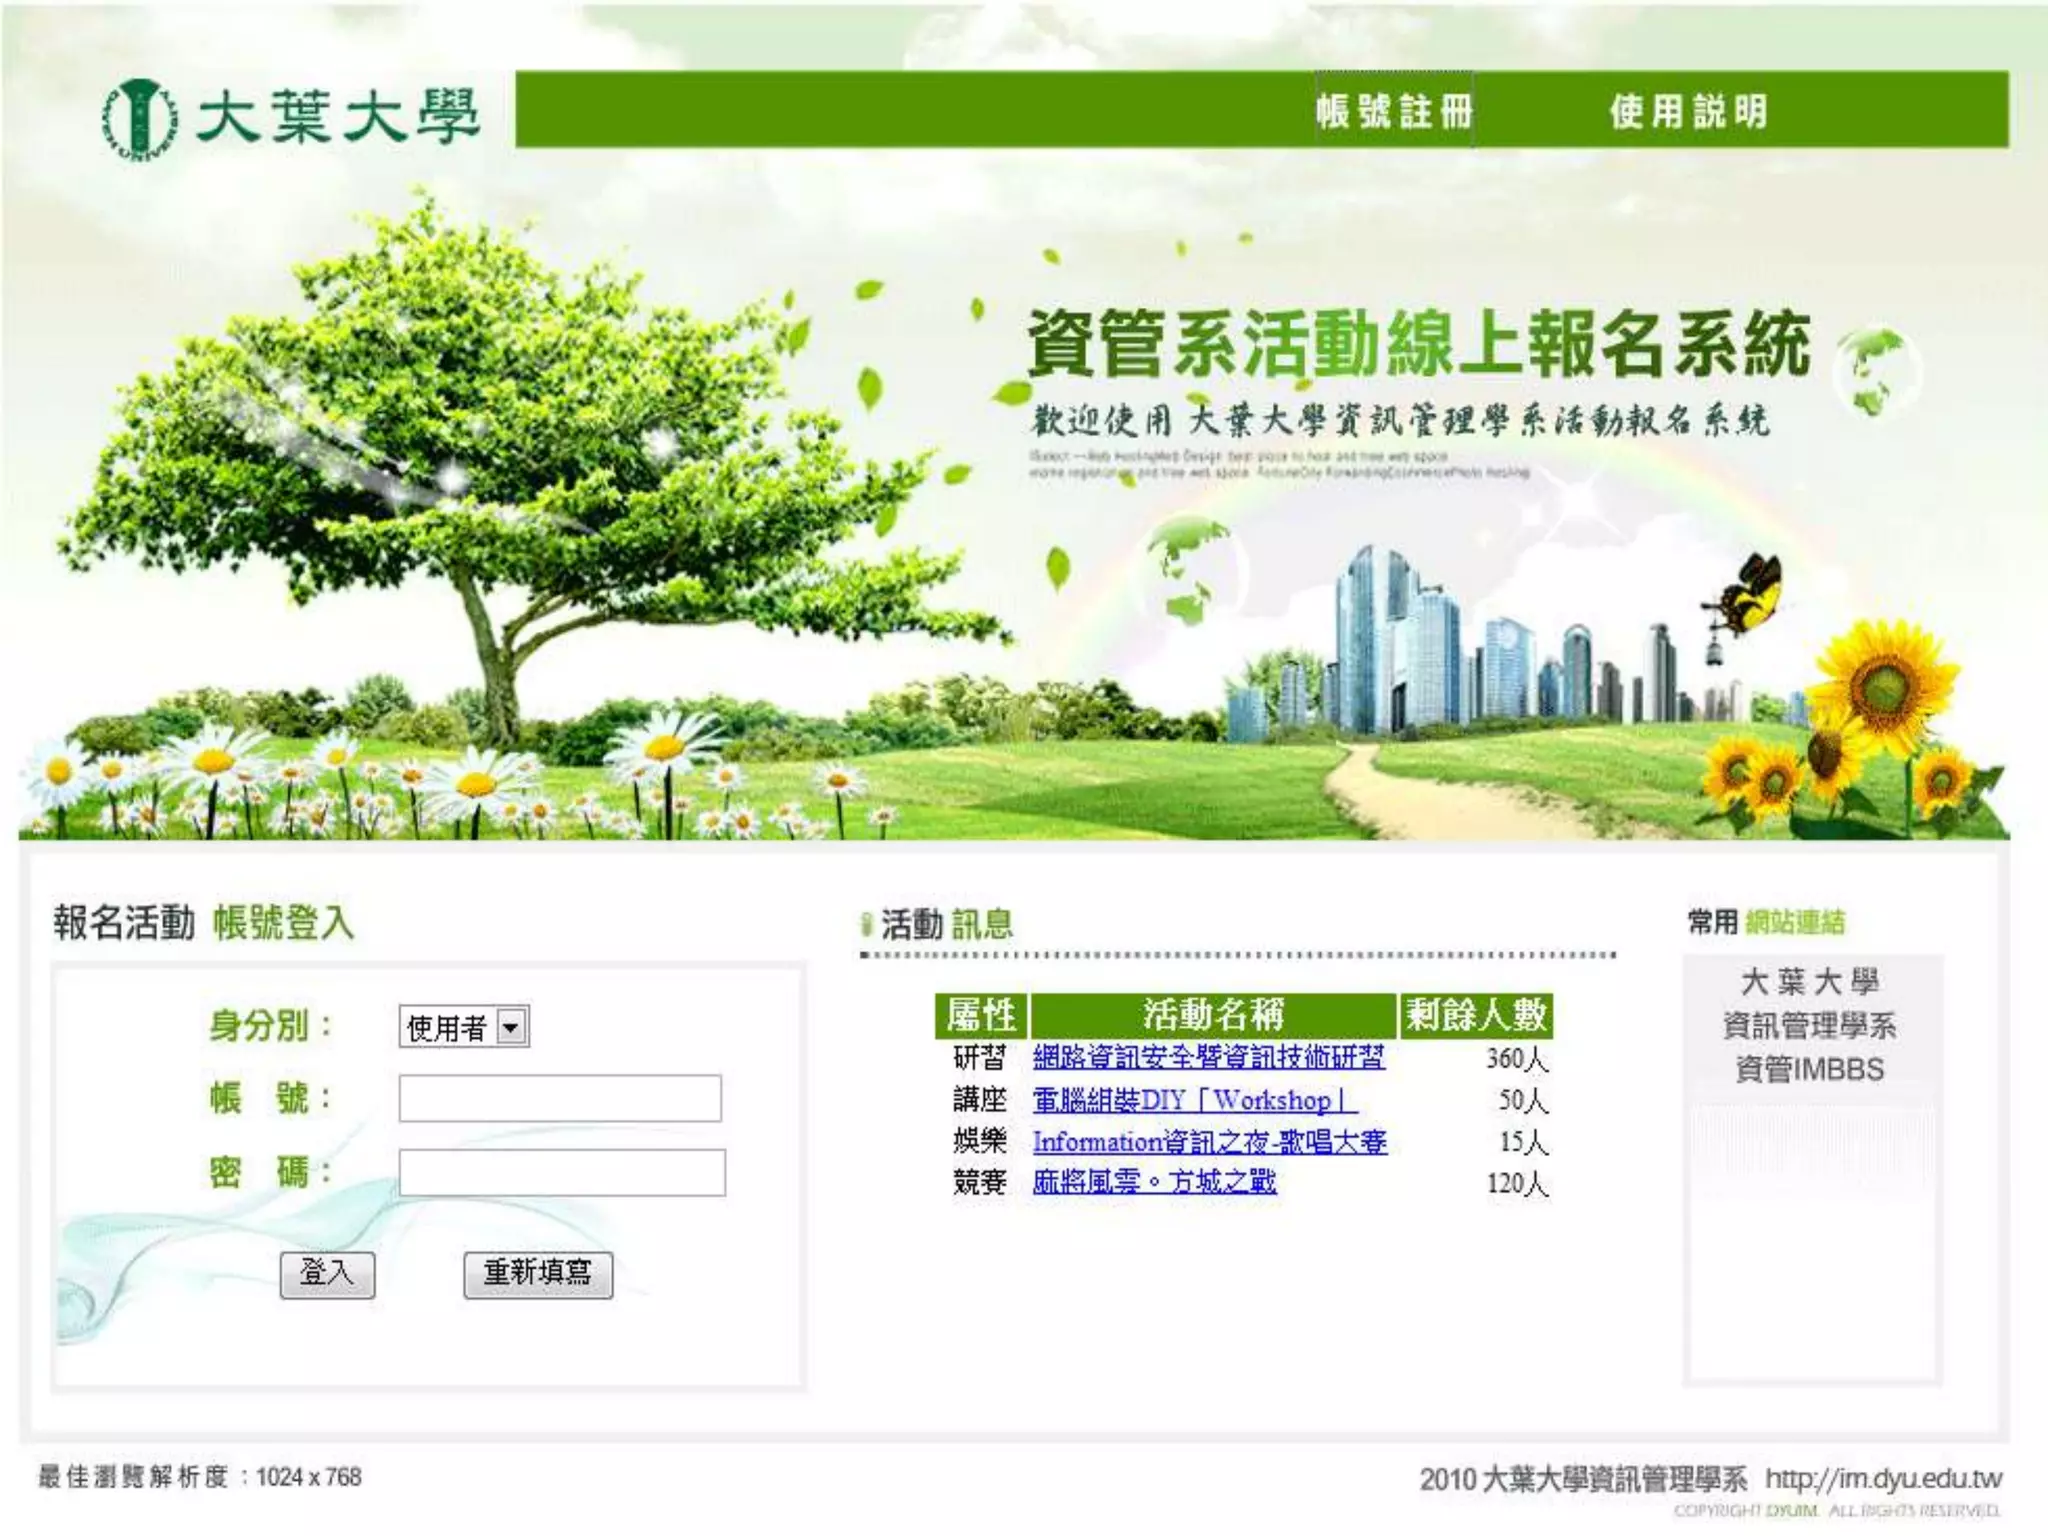Expand the 身分別 dropdown arrow

[512, 1027]
